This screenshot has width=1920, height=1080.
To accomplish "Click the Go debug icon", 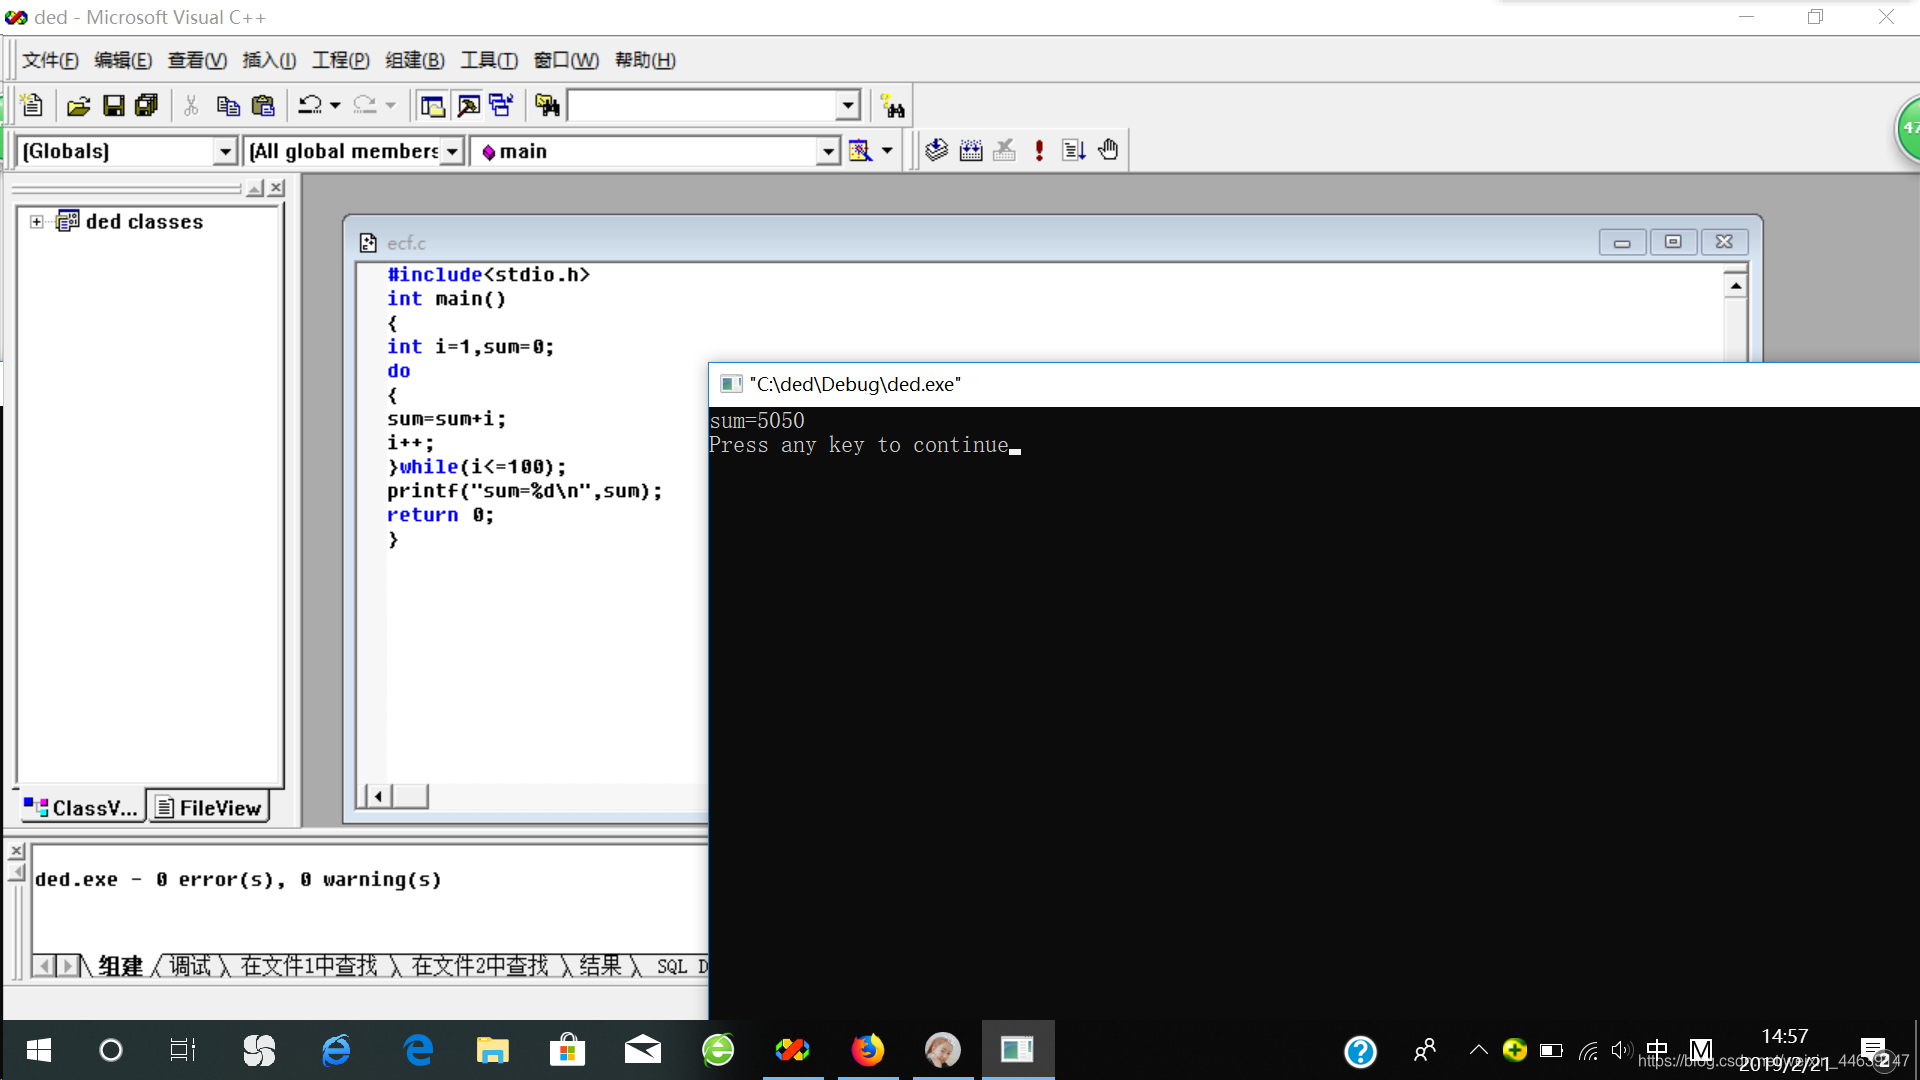I will 1073,151.
